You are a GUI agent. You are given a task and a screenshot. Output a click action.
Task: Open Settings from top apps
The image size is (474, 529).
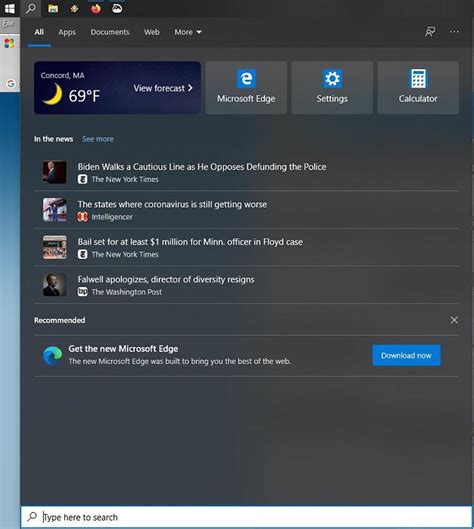tap(332, 87)
